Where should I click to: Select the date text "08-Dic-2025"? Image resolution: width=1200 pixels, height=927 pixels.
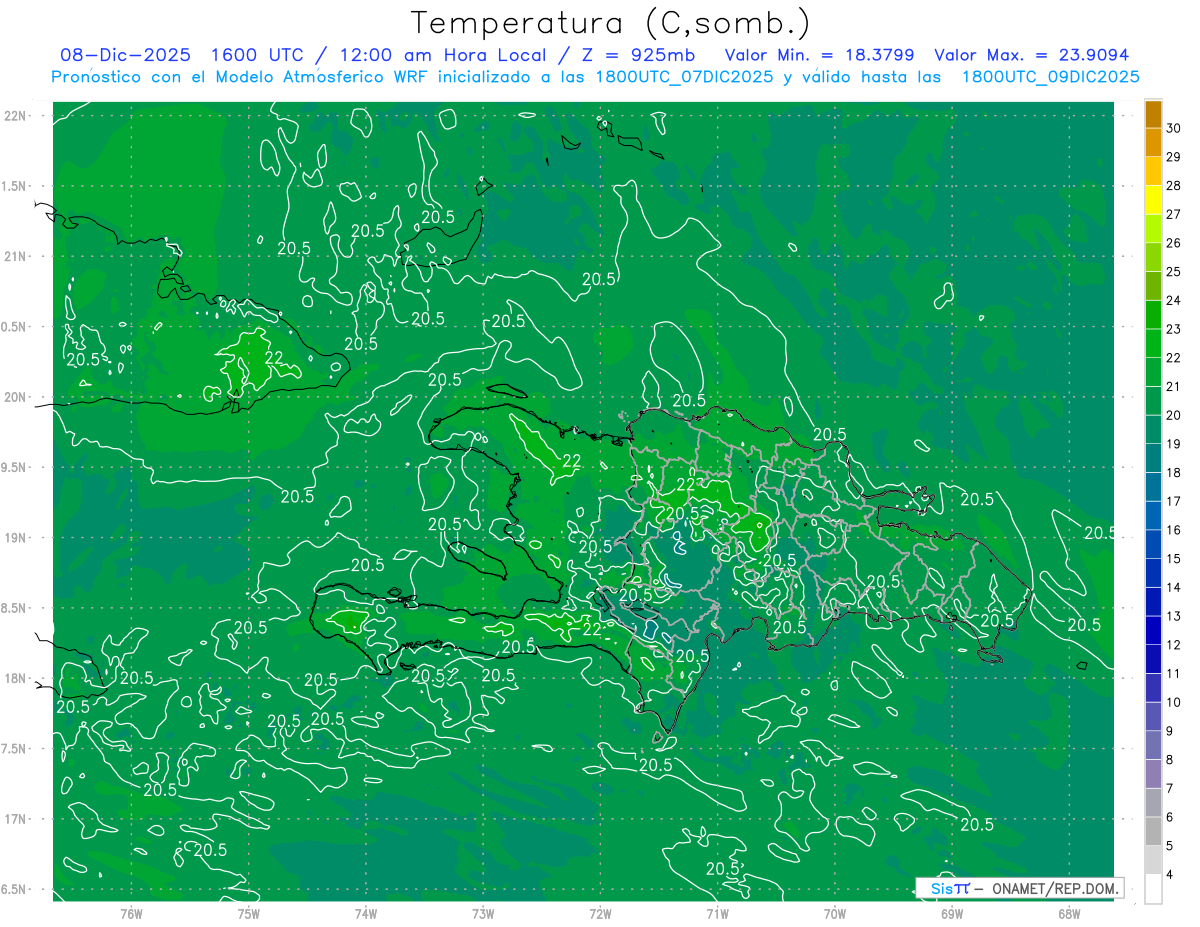coord(126,55)
